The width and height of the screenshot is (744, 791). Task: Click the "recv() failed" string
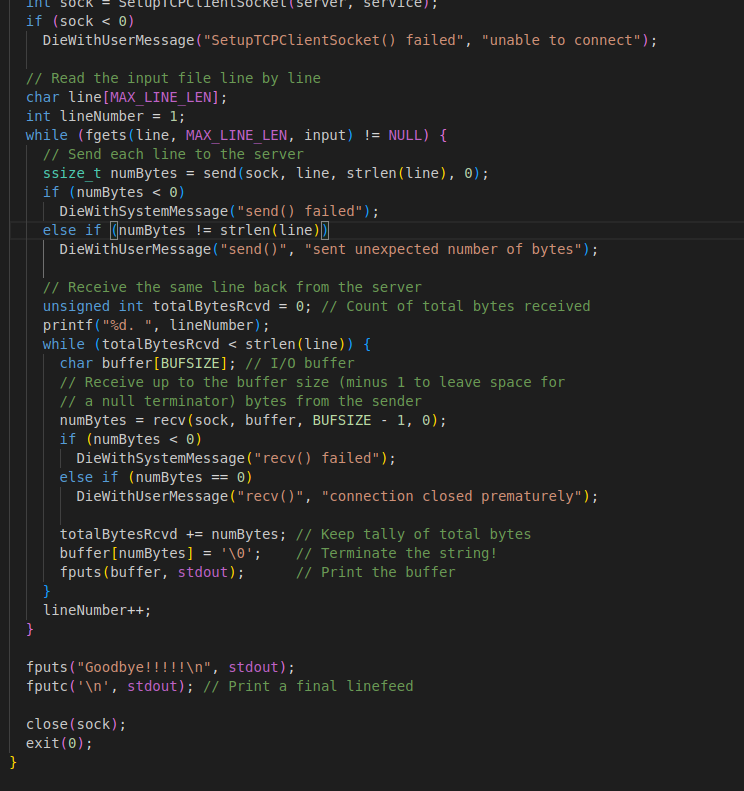click(x=317, y=459)
